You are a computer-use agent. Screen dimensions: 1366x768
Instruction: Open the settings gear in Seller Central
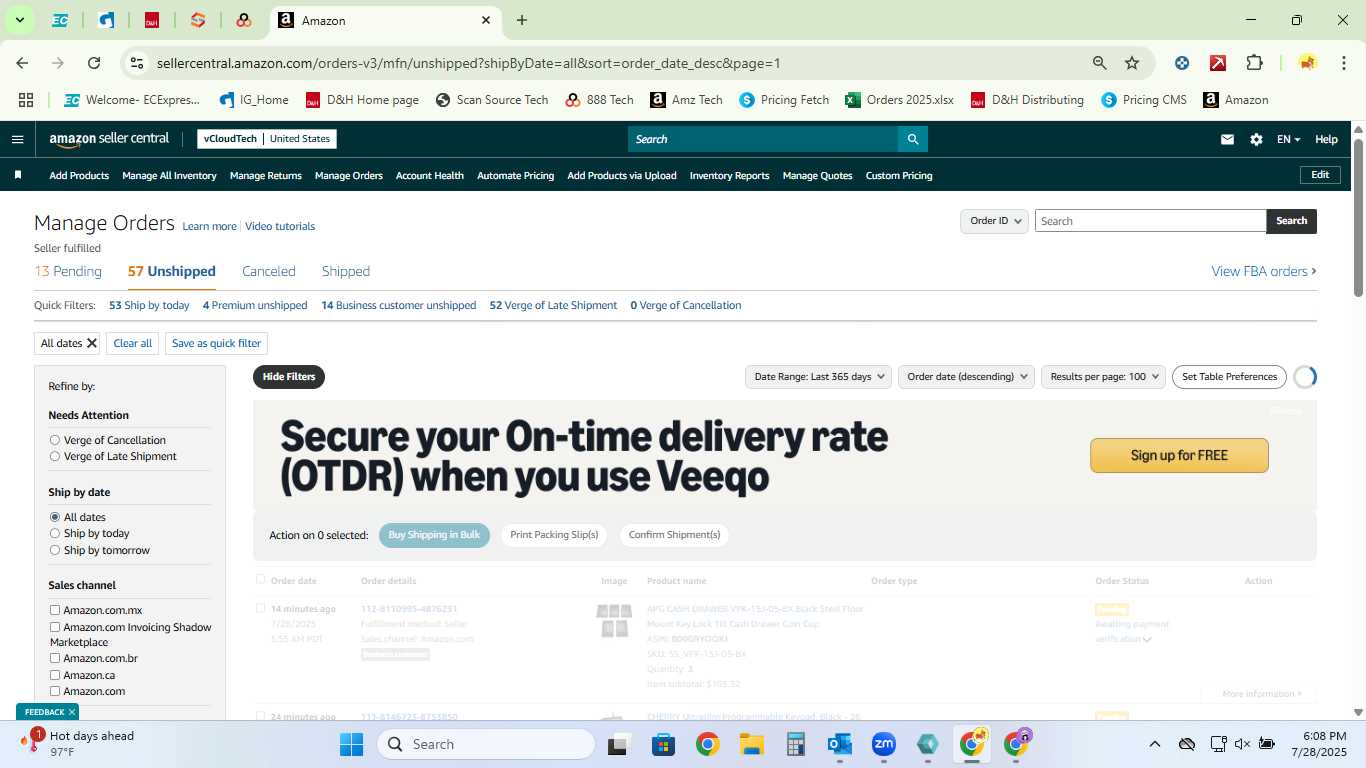click(x=1256, y=140)
